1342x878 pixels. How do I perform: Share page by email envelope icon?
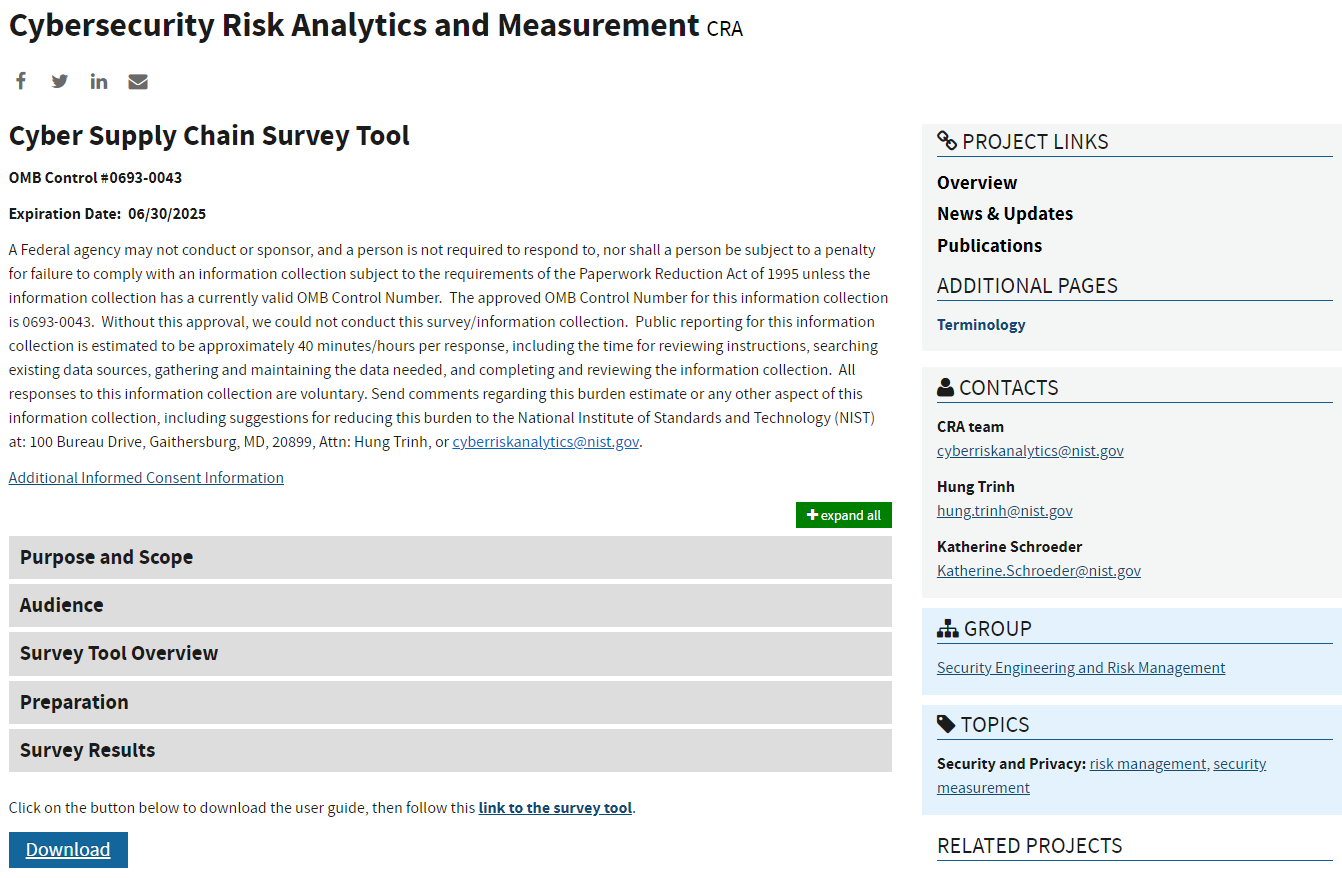[138, 81]
